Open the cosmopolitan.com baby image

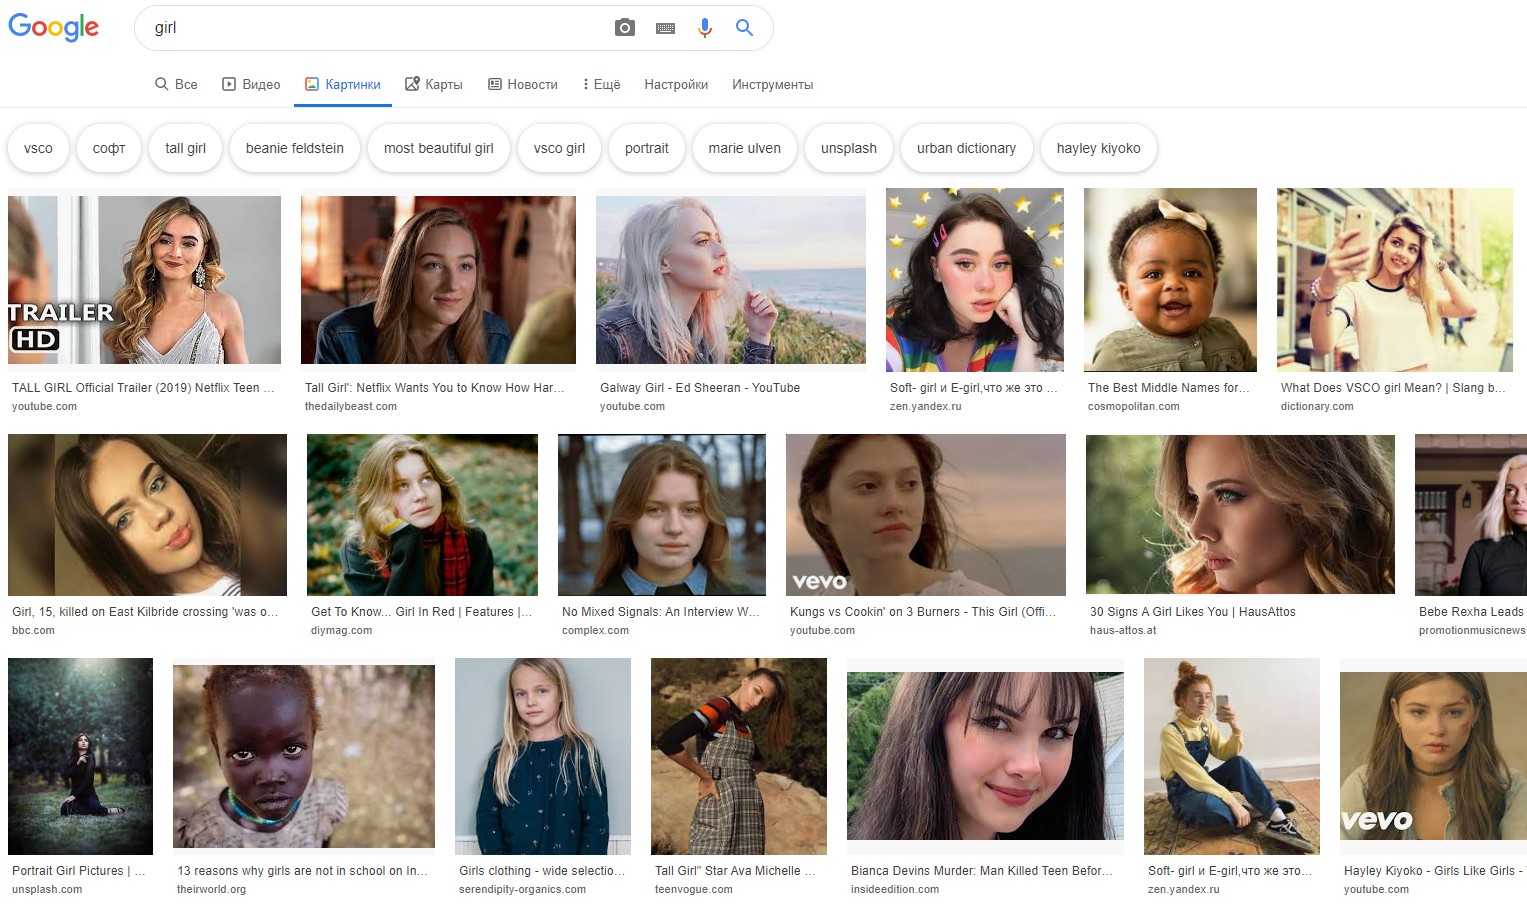(1170, 280)
